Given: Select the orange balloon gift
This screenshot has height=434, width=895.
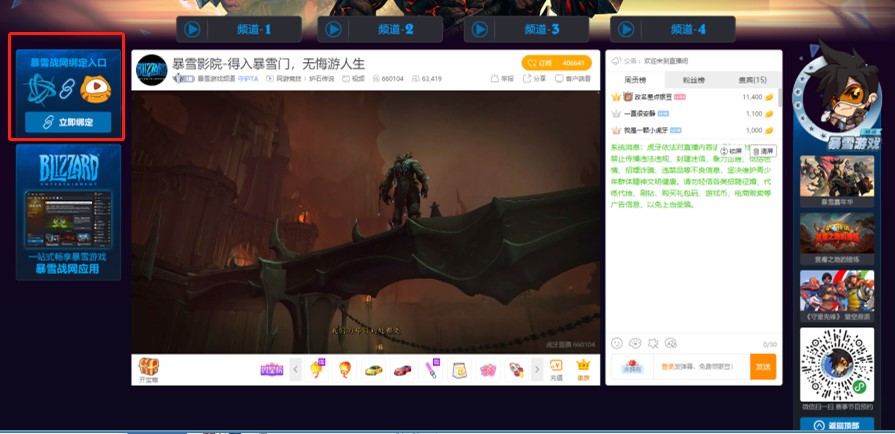Looking at the screenshot, I should 345,370.
